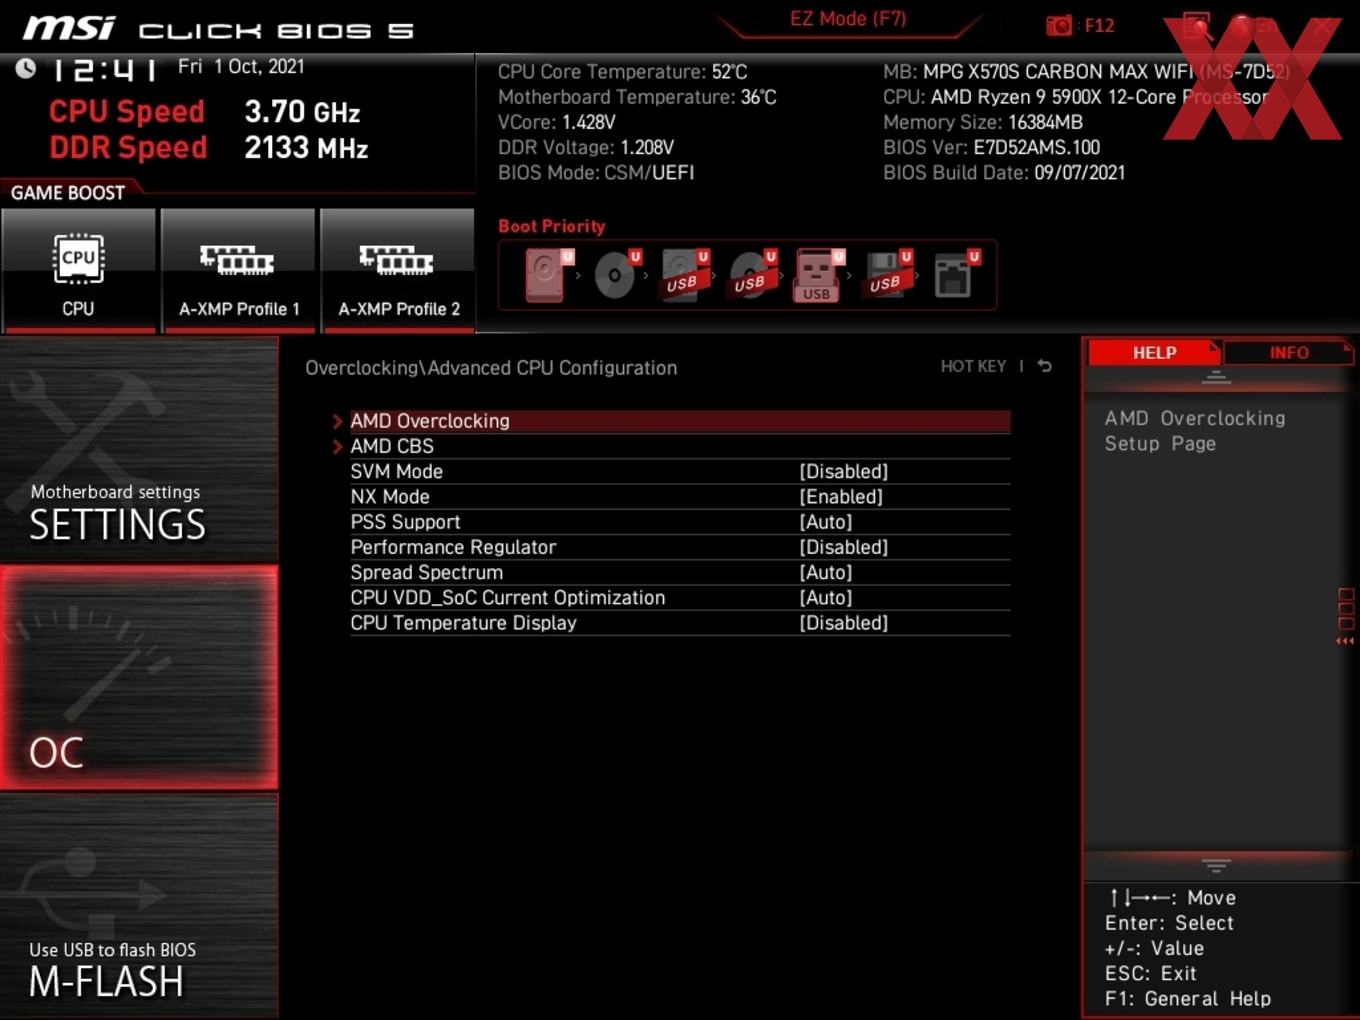Image resolution: width=1360 pixels, height=1020 pixels.
Task: Click the DDR Speed 2133 MHz readout
Action: coord(209,148)
